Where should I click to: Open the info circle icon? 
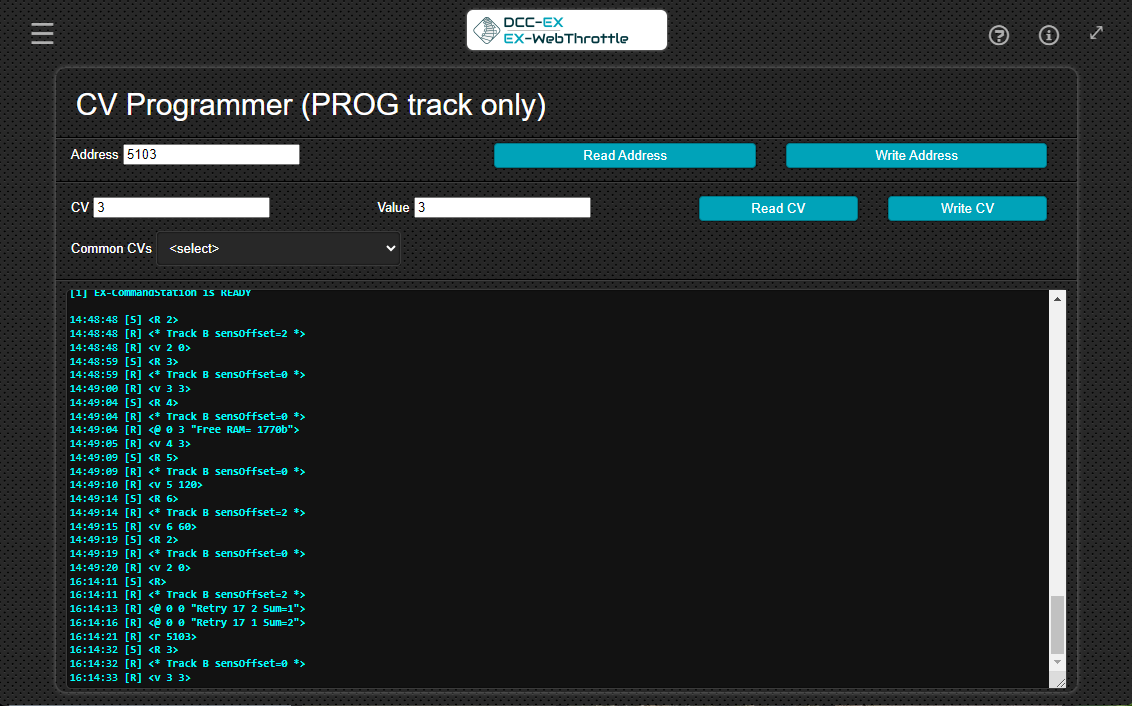pyautogui.click(x=1049, y=36)
